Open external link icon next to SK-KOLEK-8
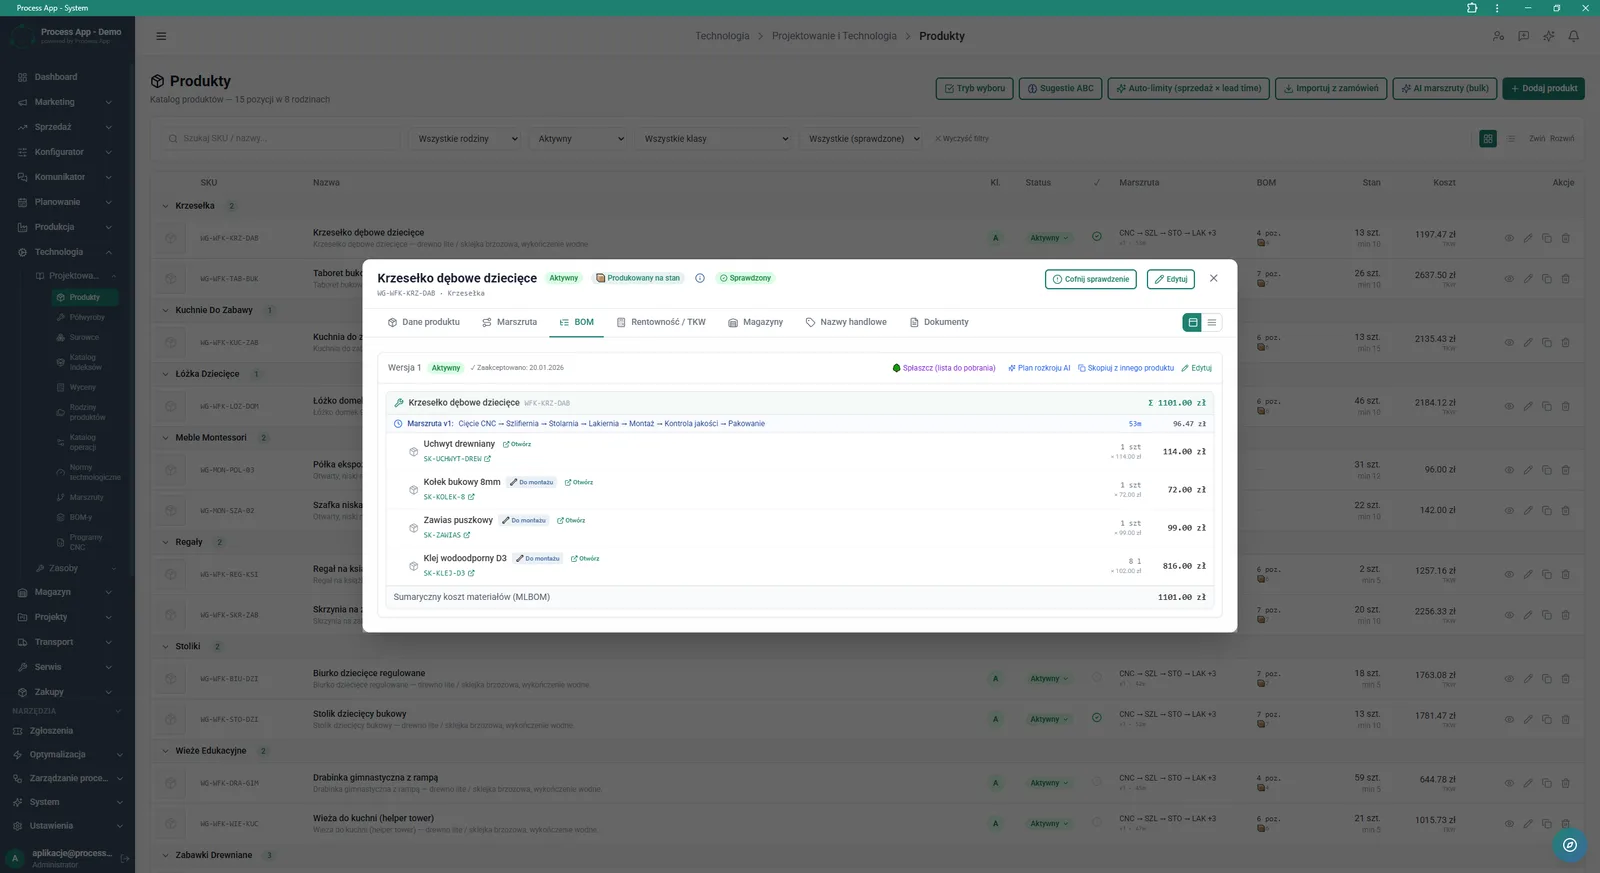Screen dimensions: 1600x873 click(471, 497)
